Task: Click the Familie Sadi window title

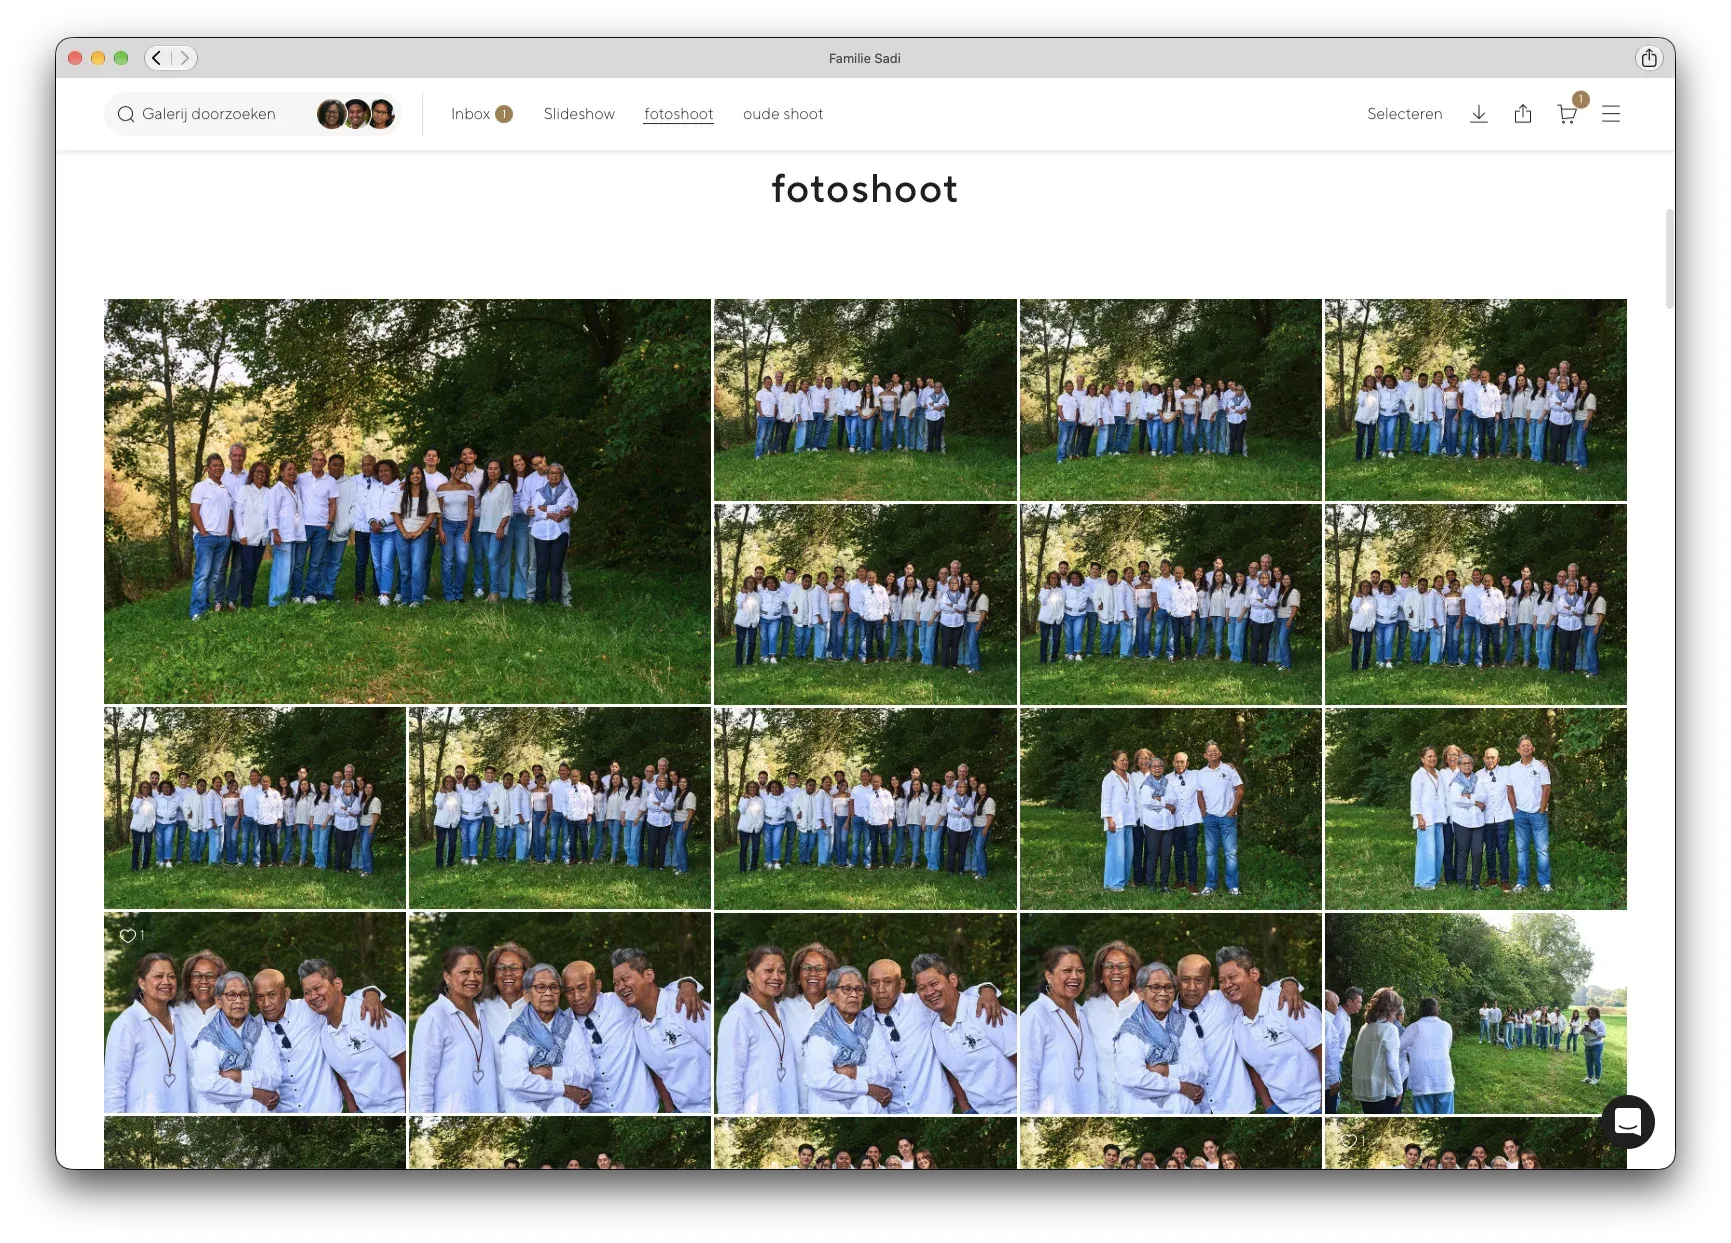Action: (865, 58)
